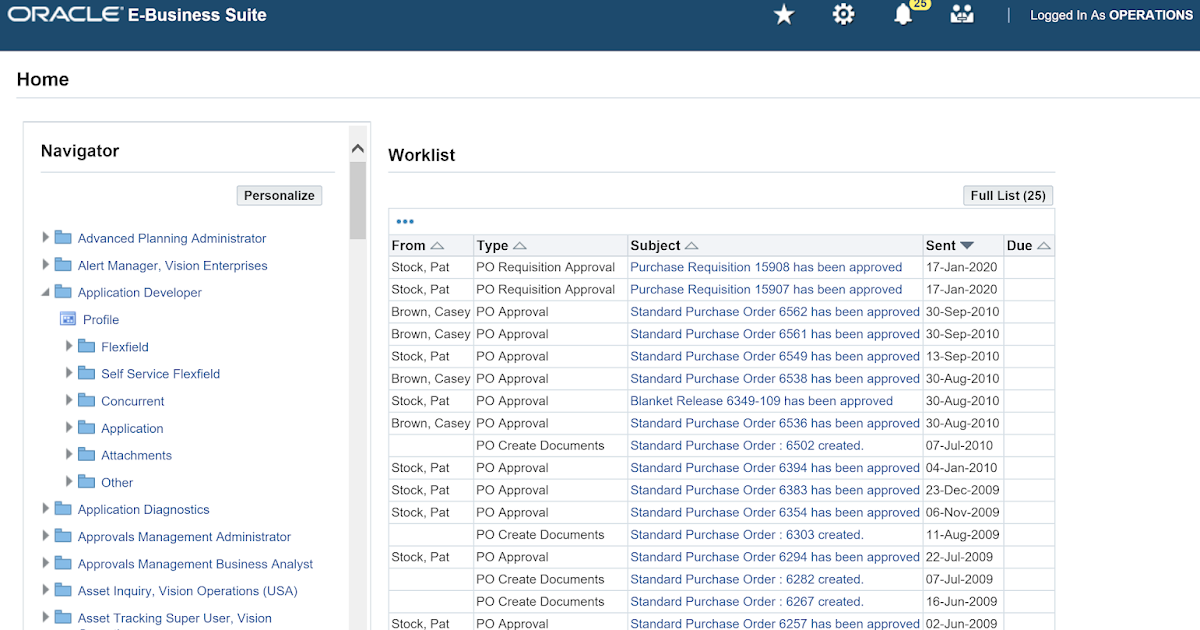Click Logged In As OPERATIONS
The height and width of the screenshot is (630, 1200).
tap(1111, 15)
